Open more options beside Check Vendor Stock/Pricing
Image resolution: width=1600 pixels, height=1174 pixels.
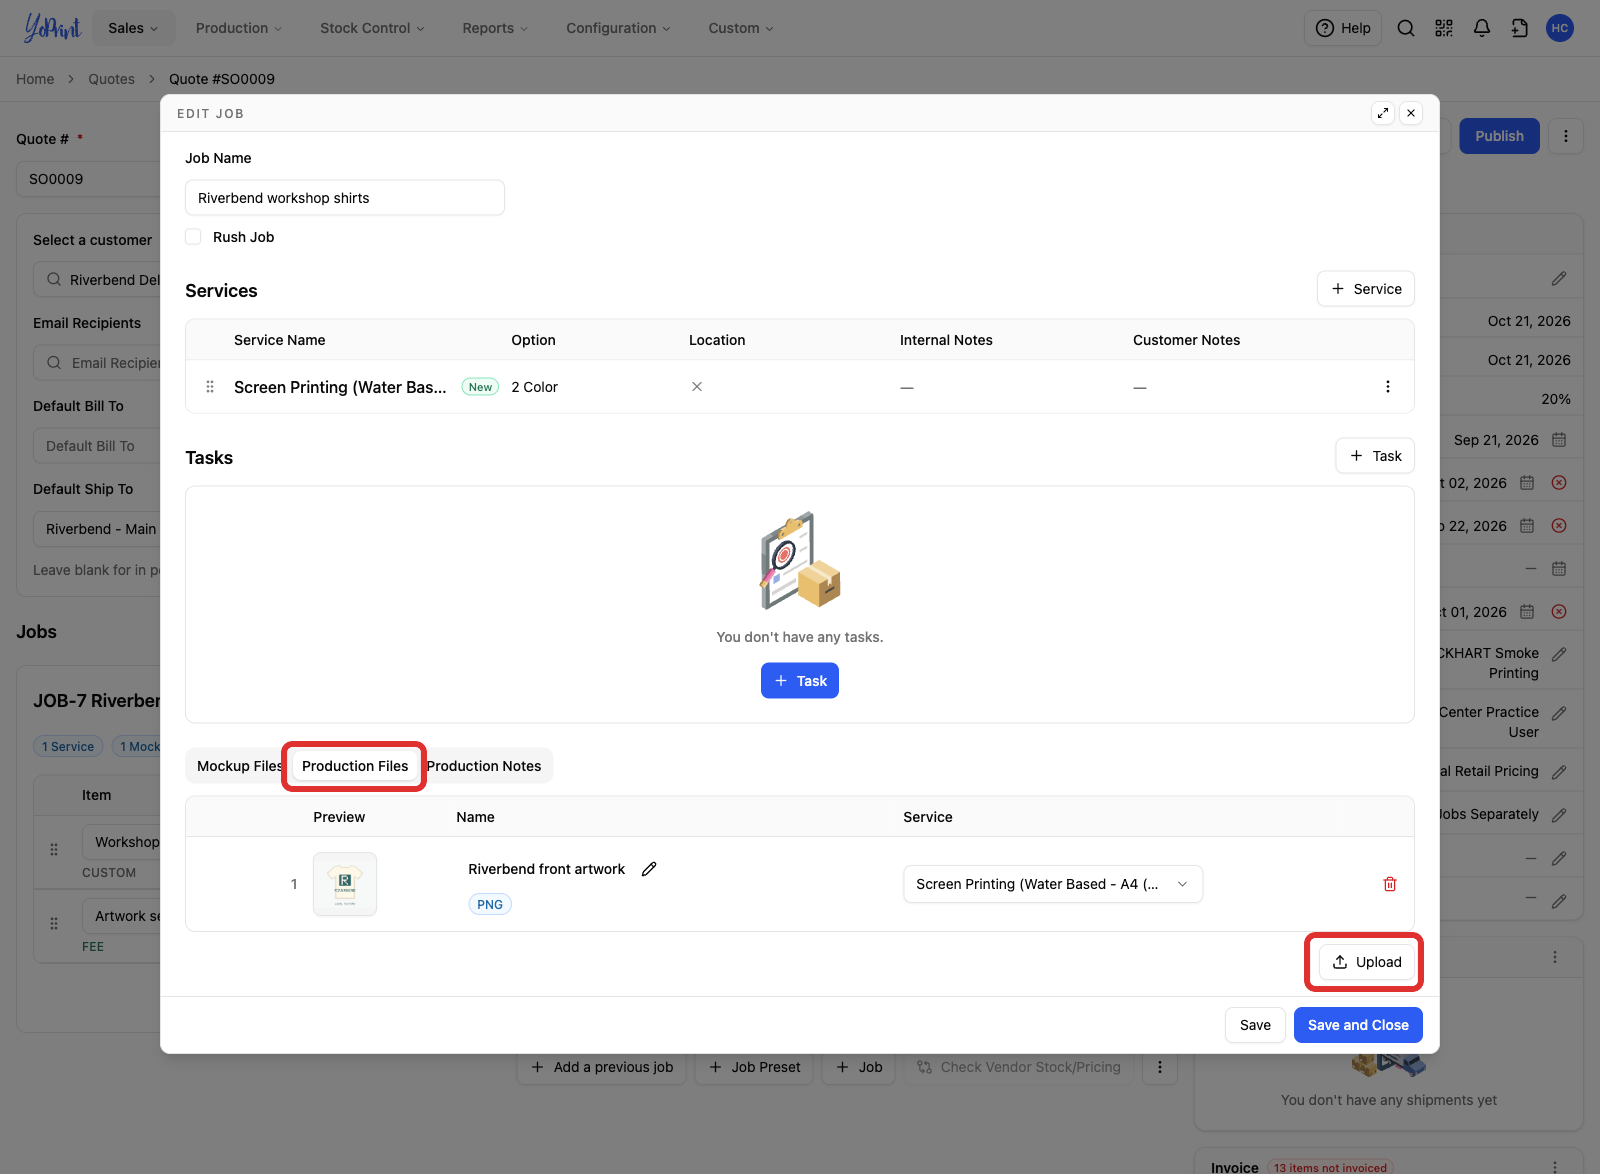click(x=1160, y=1067)
